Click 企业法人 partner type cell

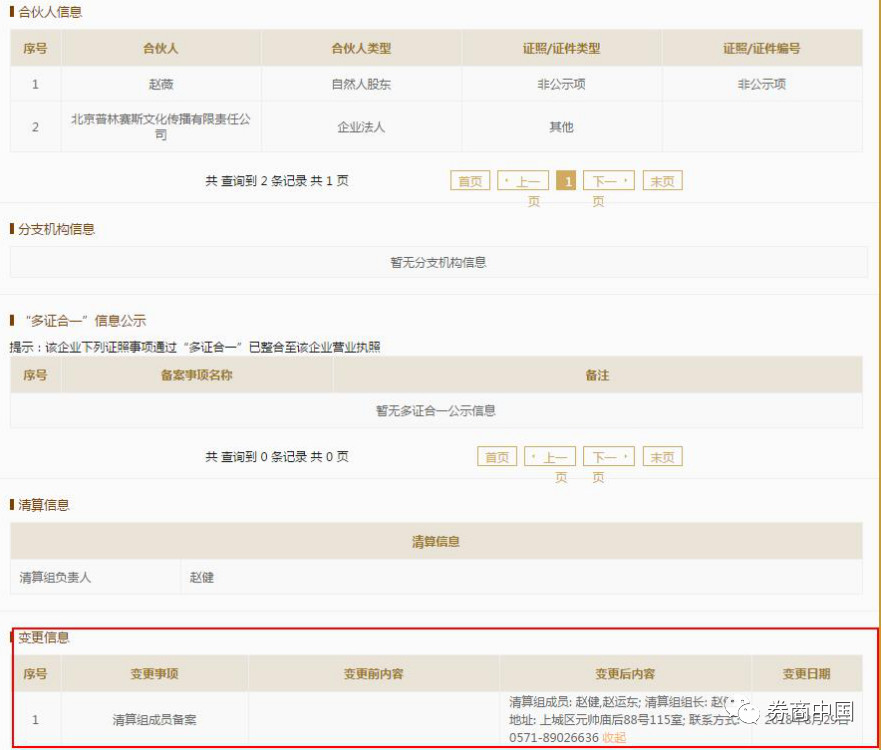[361, 127]
